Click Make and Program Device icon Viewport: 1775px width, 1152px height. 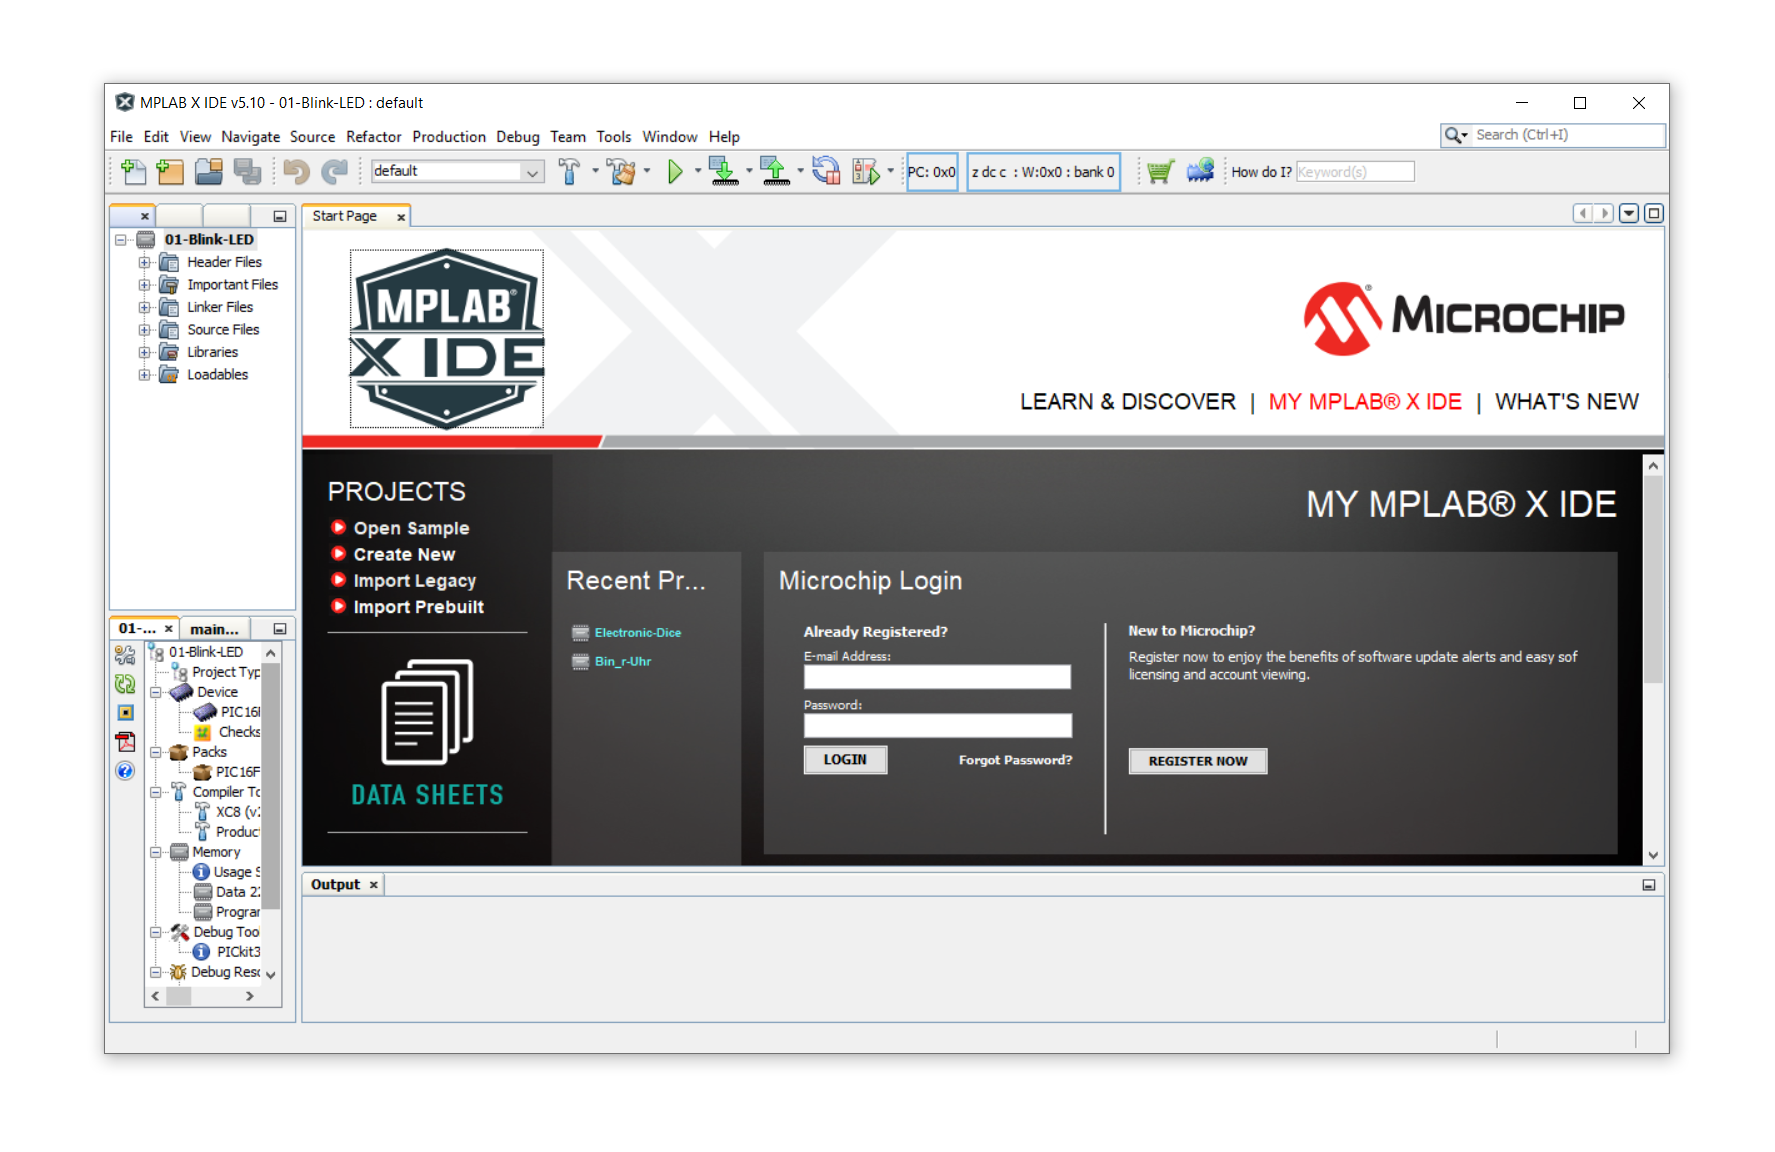tap(723, 172)
